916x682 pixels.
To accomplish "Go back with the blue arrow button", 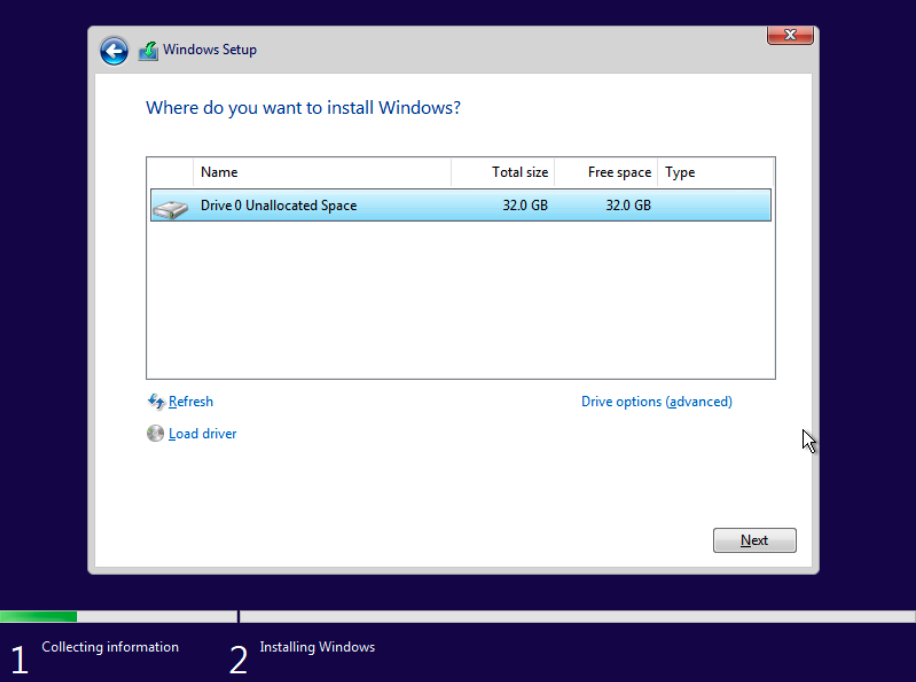I will coord(114,51).
